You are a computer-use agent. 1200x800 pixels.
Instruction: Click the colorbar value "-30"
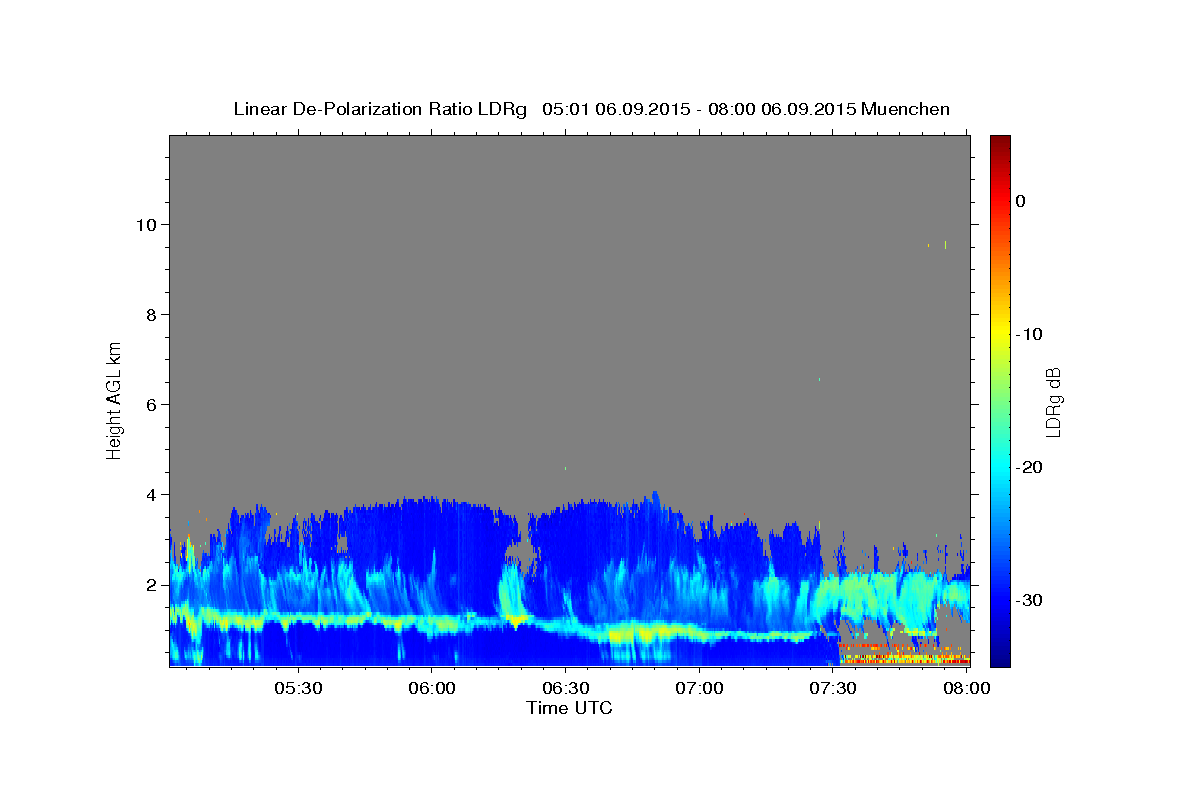(1027, 600)
